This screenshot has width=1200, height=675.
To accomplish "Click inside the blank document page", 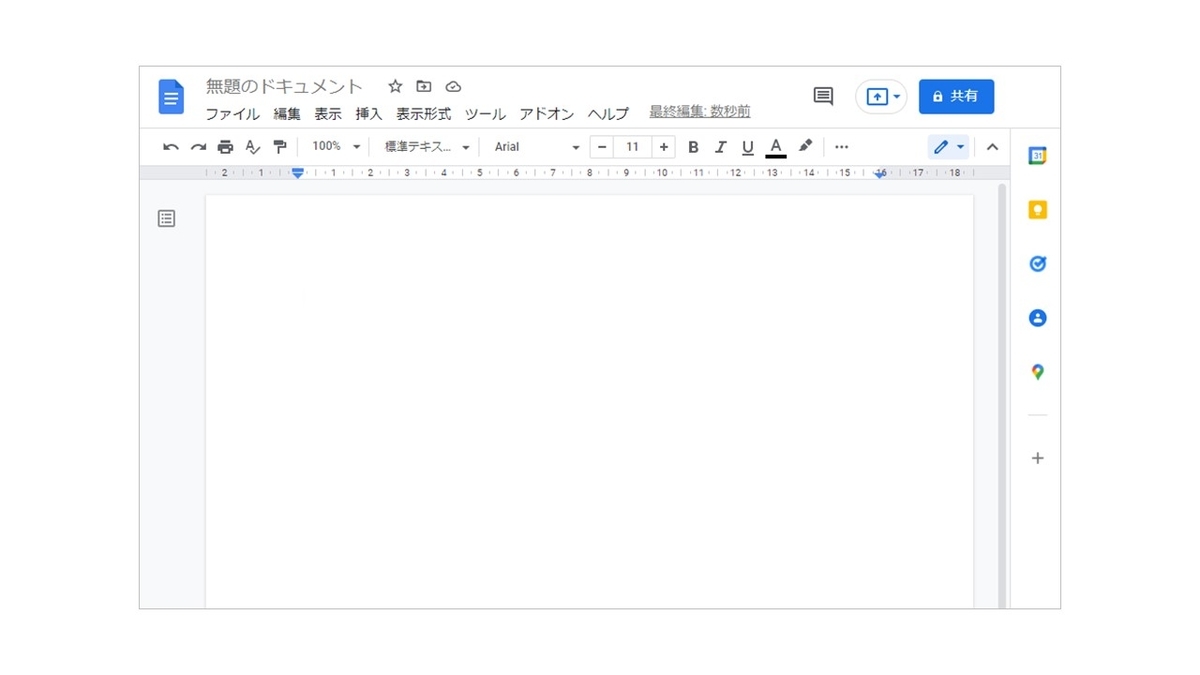I will click(589, 402).
